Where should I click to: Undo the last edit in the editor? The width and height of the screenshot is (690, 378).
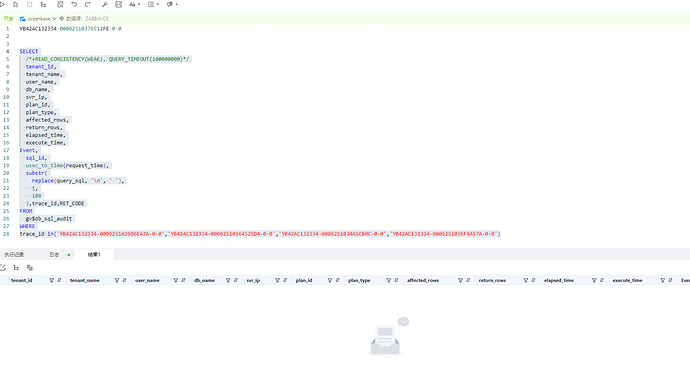tap(74, 4)
